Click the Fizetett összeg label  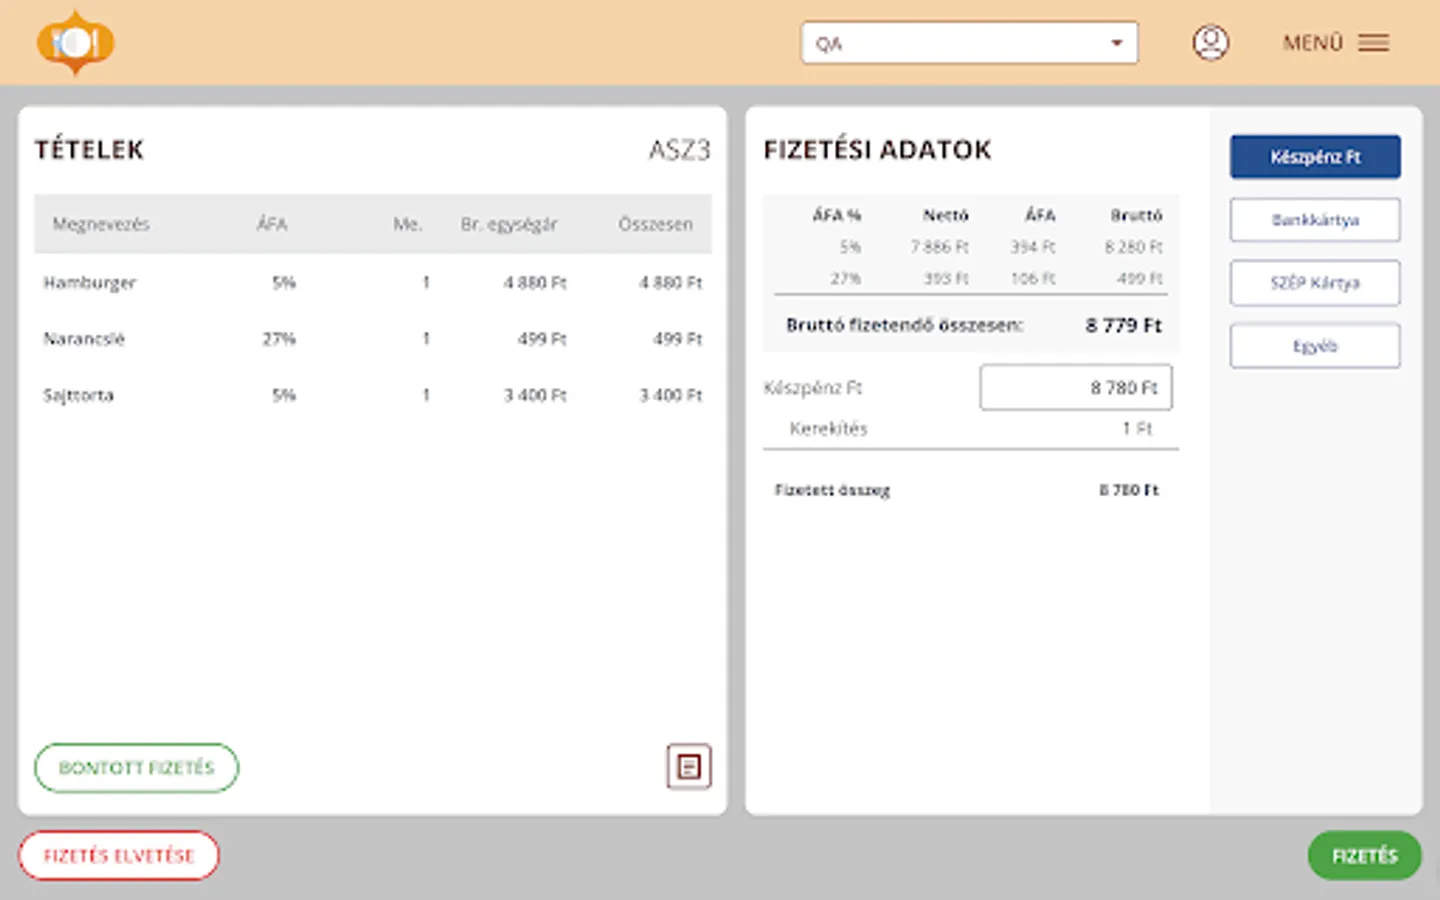click(x=832, y=490)
